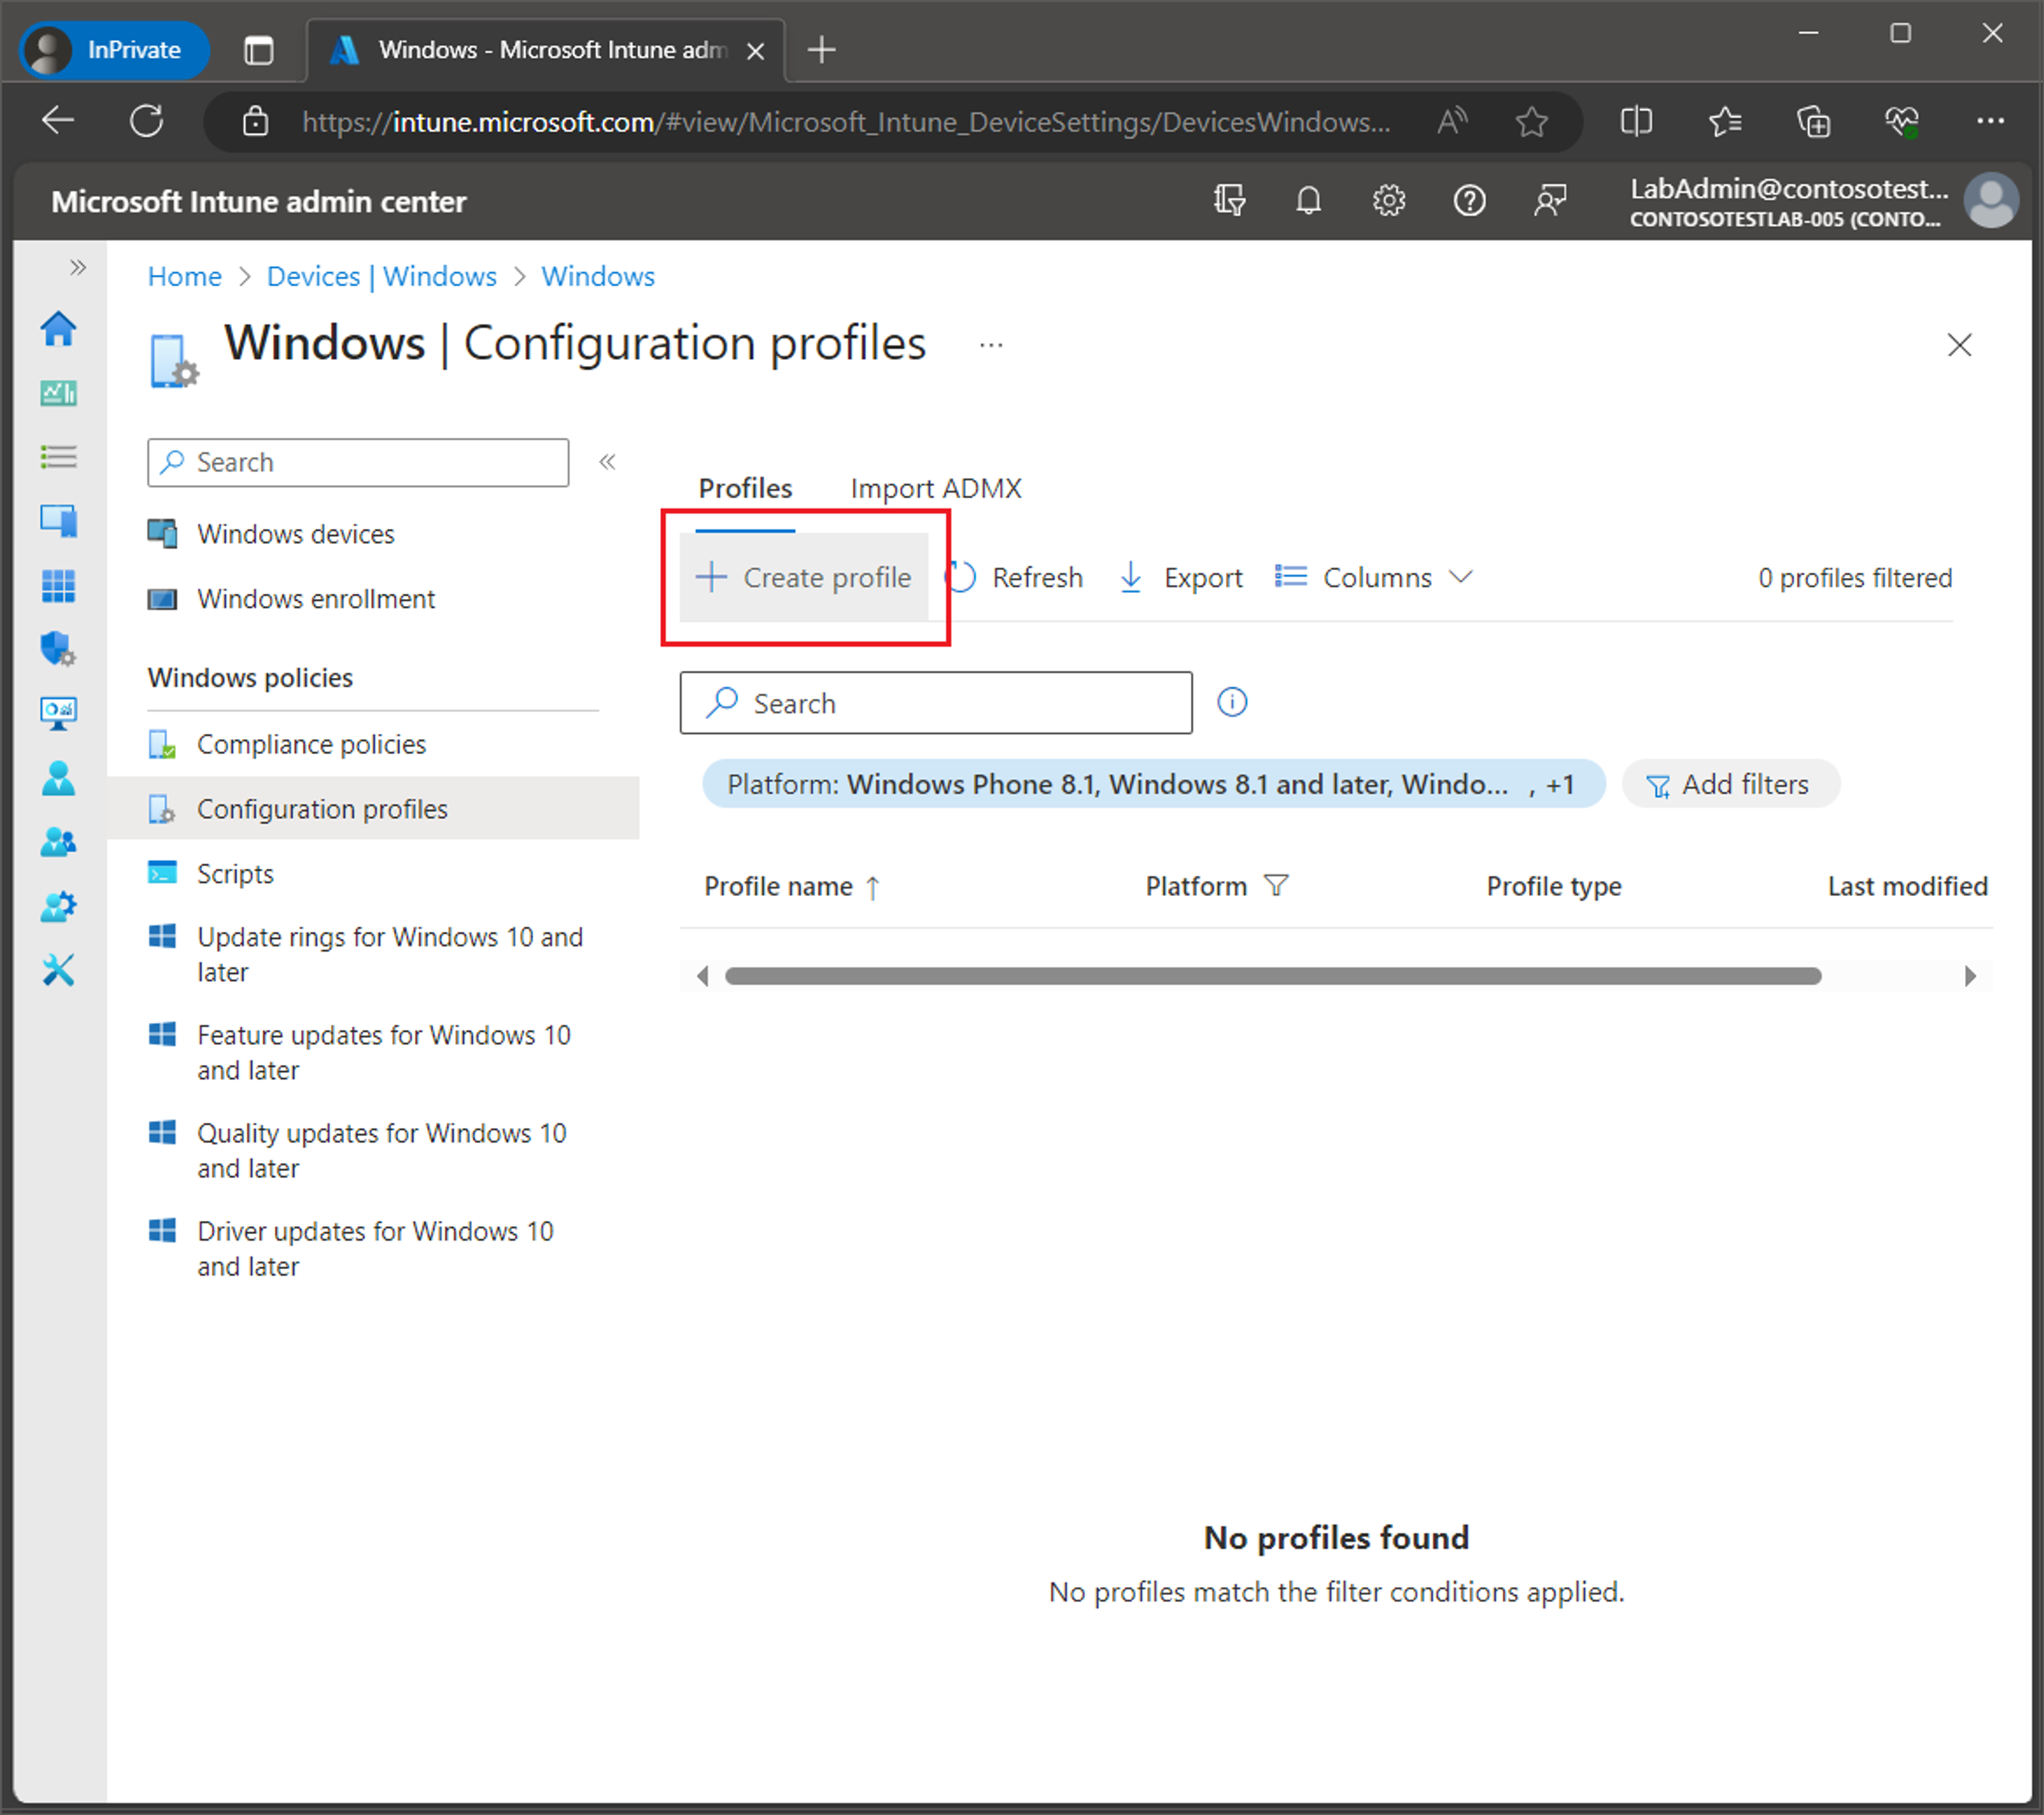This screenshot has height=1815, width=2044.
Task: Click Refresh in toolbar
Action: [1015, 578]
